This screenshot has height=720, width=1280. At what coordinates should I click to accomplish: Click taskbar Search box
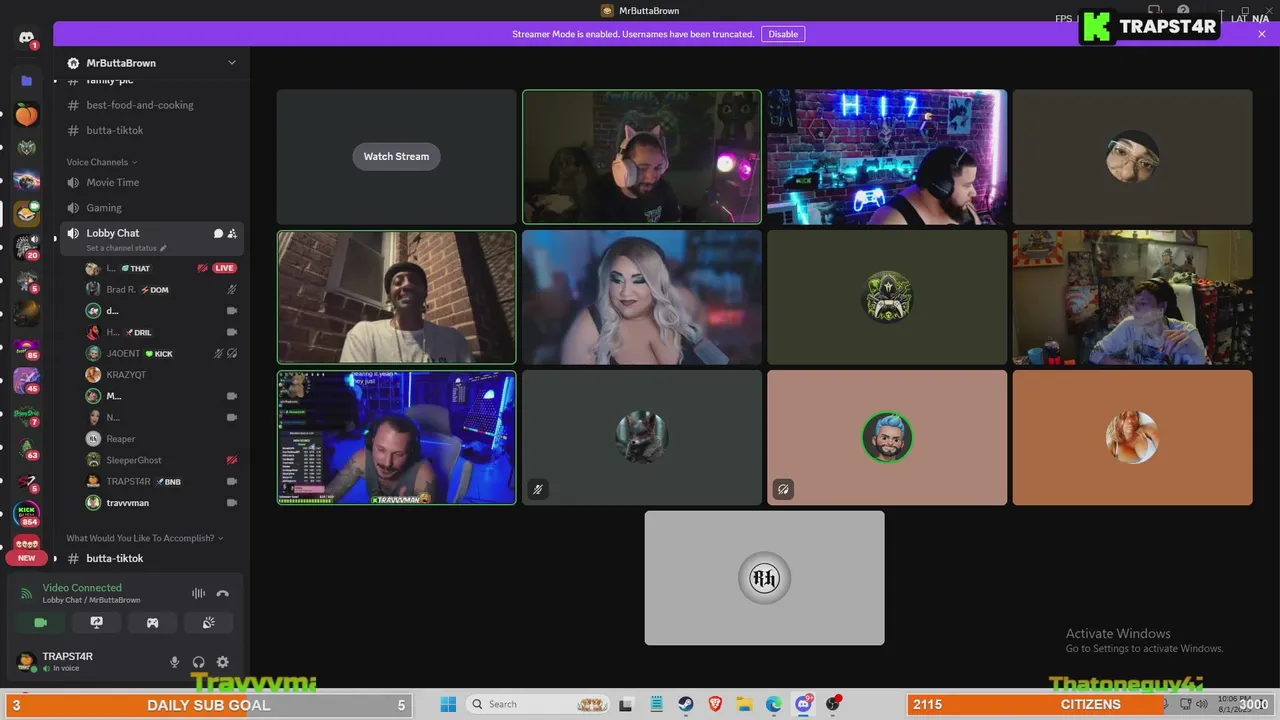pyautogui.click(x=539, y=704)
